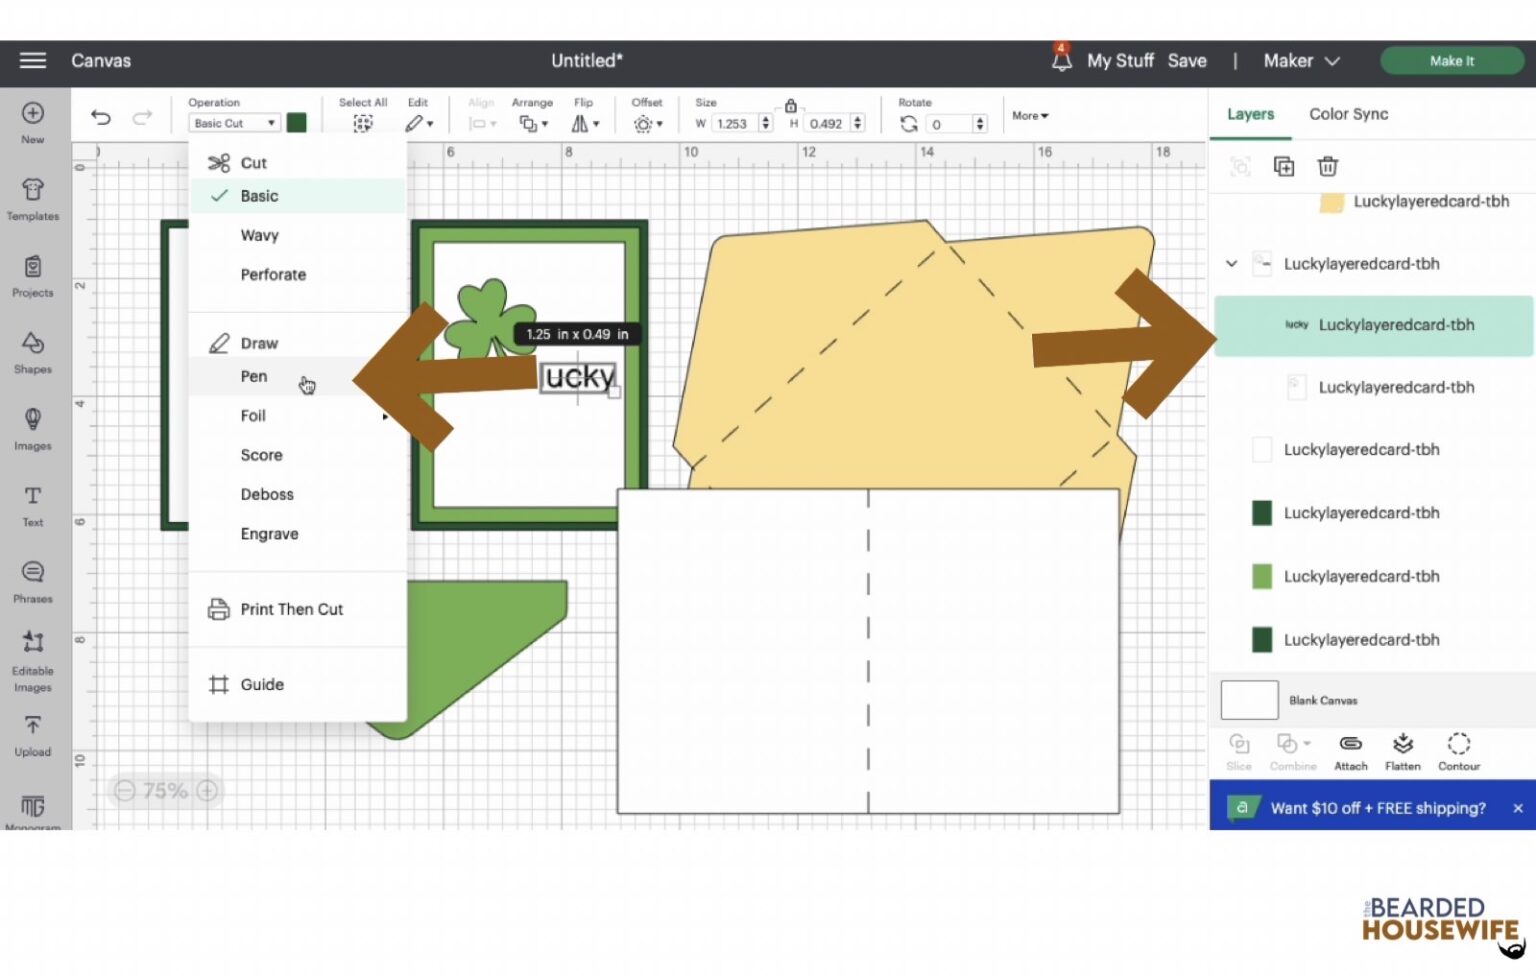Click the notification bell icon
The width and height of the screenshot is (1536, 976).
1061,61
